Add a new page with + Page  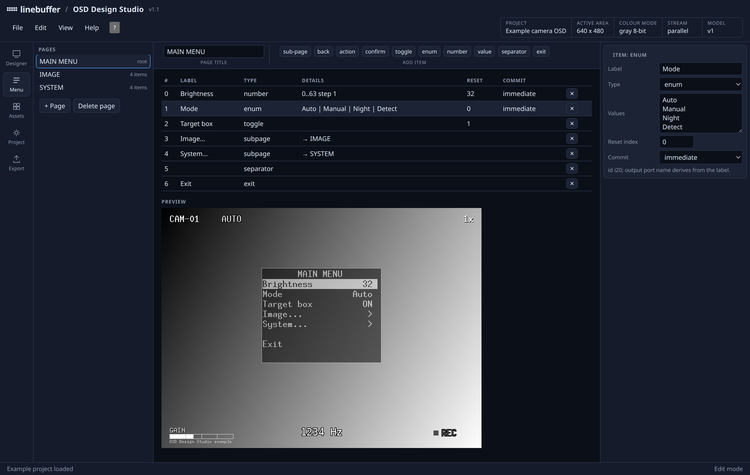tap(55, 106)
